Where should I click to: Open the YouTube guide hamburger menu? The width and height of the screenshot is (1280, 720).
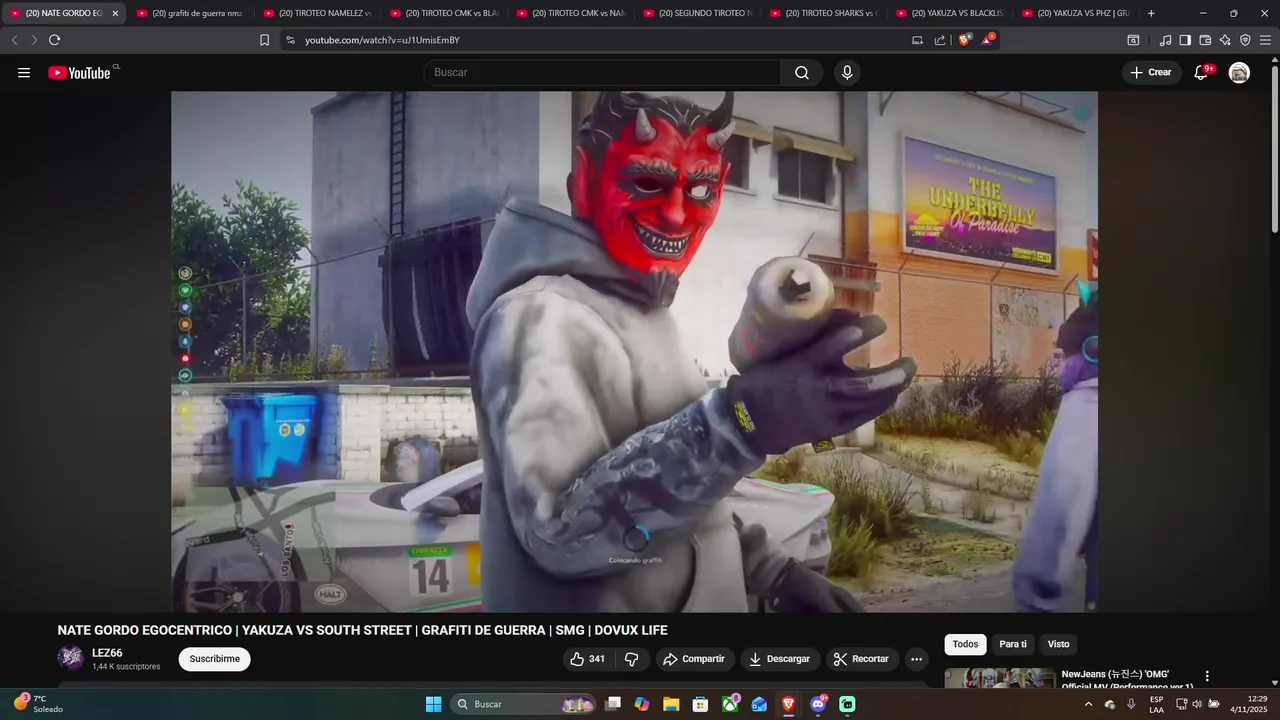[24, 73]
